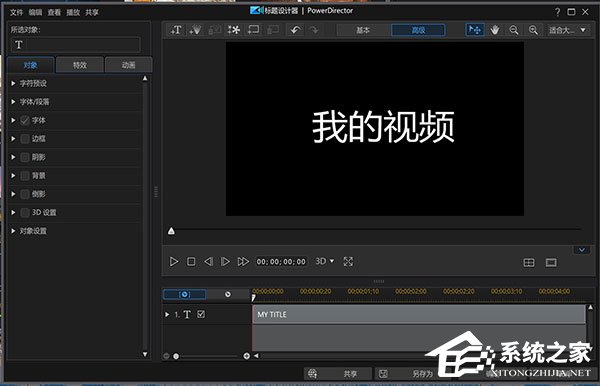Open the 查看 menu
The height and width of the screenshot is (386, 600).
point(54,13)
